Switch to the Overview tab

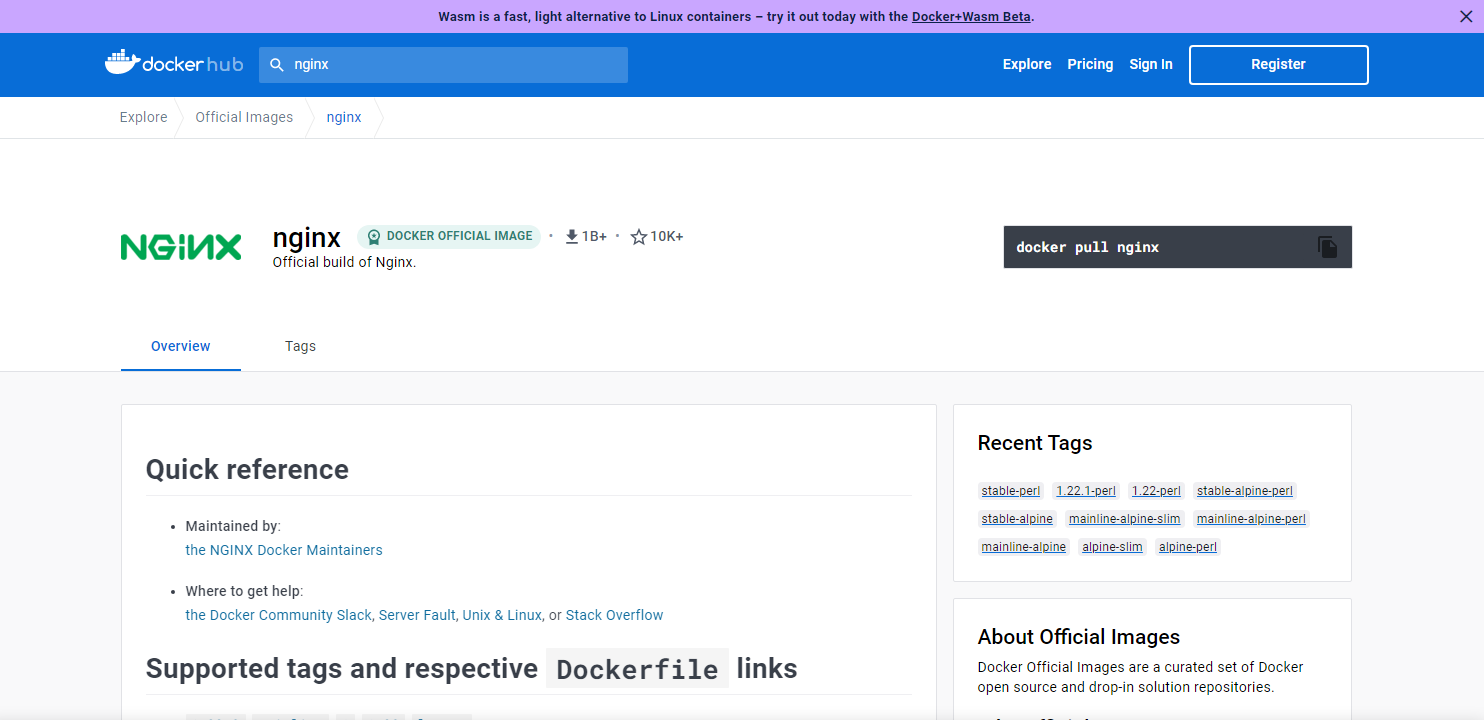[181, 346]
